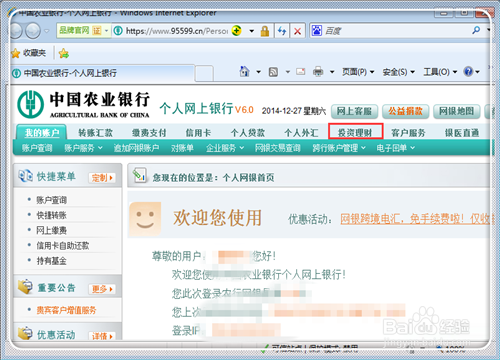Expand the 跨行账户管理 submenu
Screen dimensions: 500x360
click(339, 148)
